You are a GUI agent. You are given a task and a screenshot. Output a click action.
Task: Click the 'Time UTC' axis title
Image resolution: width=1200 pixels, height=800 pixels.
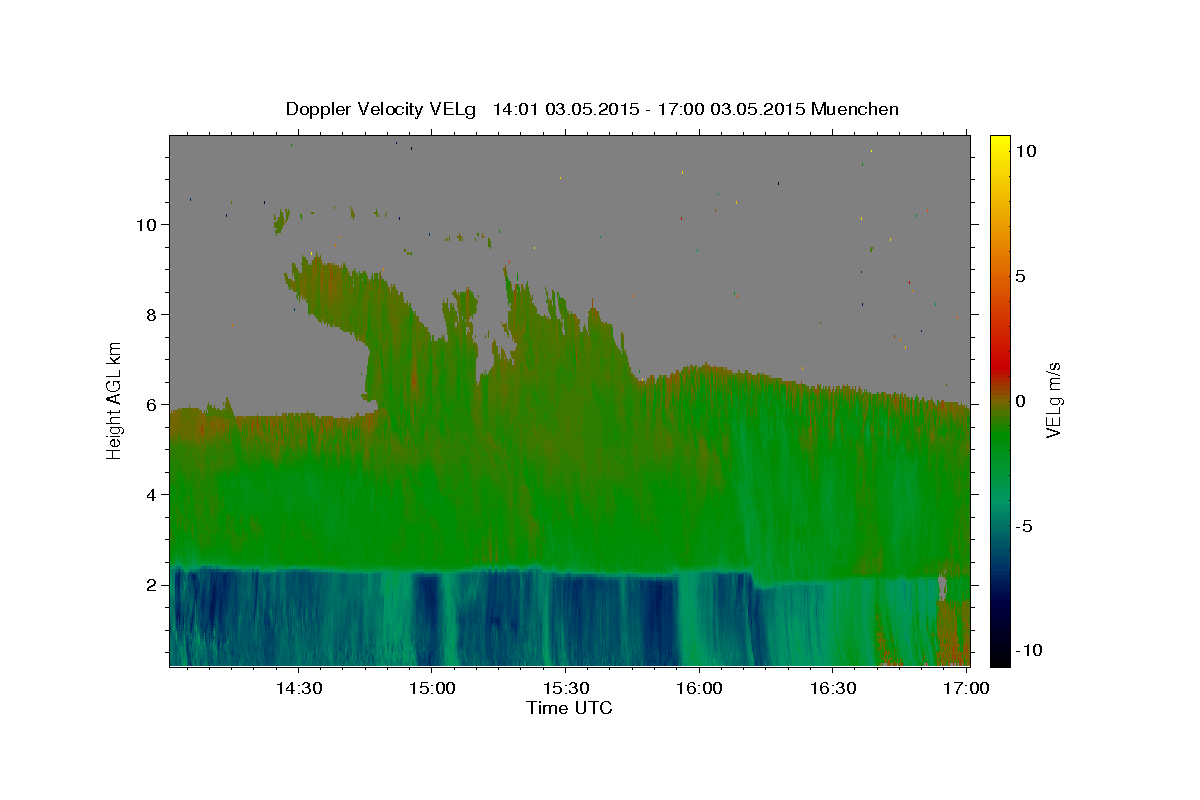569,708
